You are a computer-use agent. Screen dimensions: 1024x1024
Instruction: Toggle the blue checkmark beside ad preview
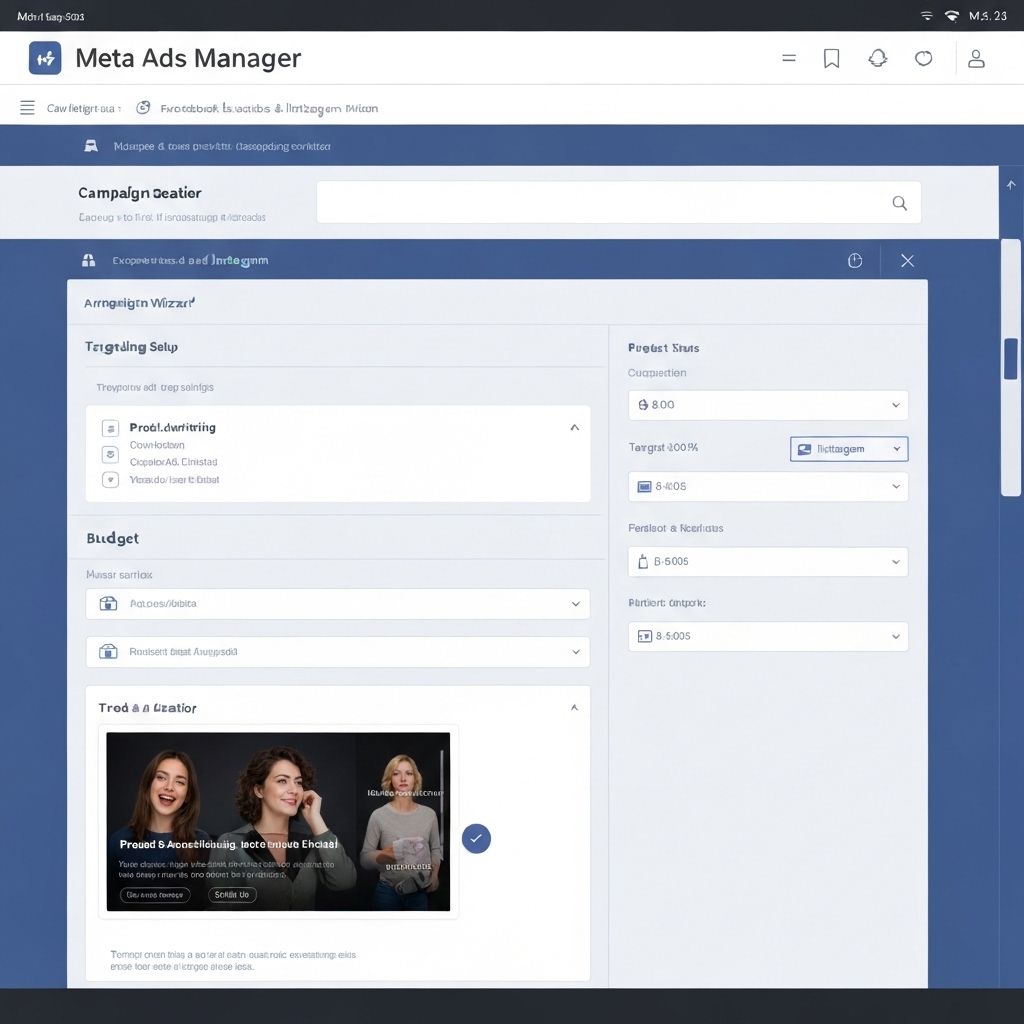point(476,838)
